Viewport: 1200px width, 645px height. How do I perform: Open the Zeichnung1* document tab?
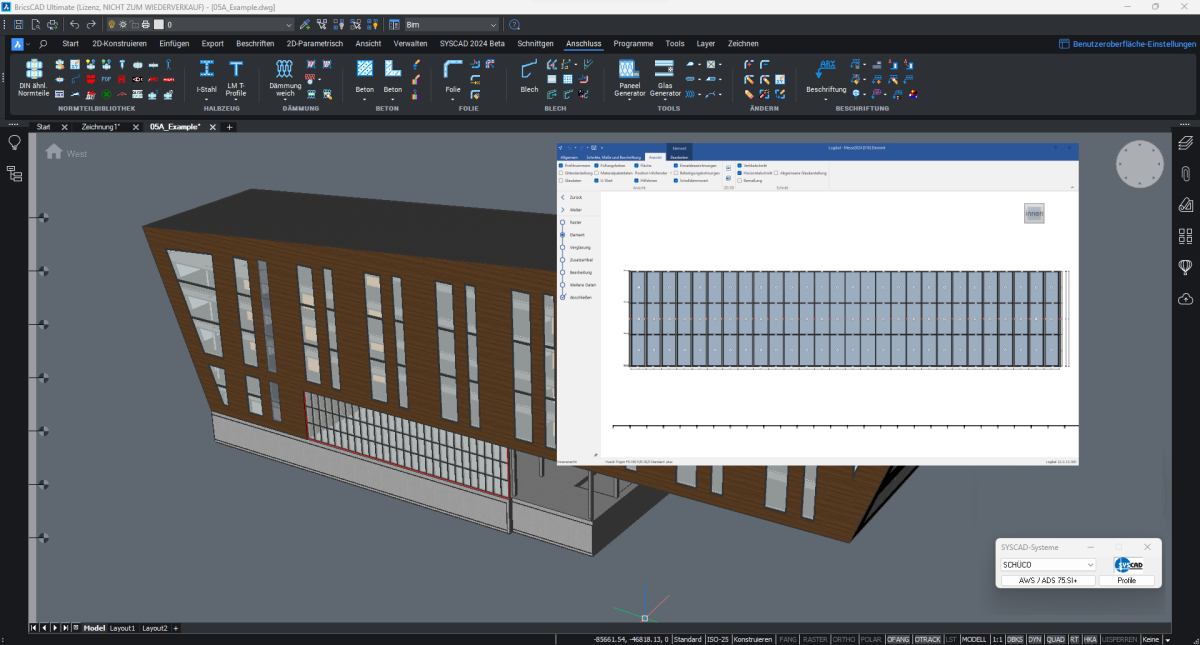(100, 127)
